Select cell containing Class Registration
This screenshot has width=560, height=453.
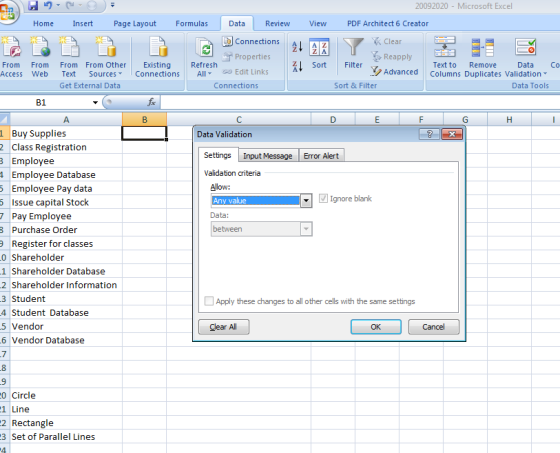click(66, 147)
